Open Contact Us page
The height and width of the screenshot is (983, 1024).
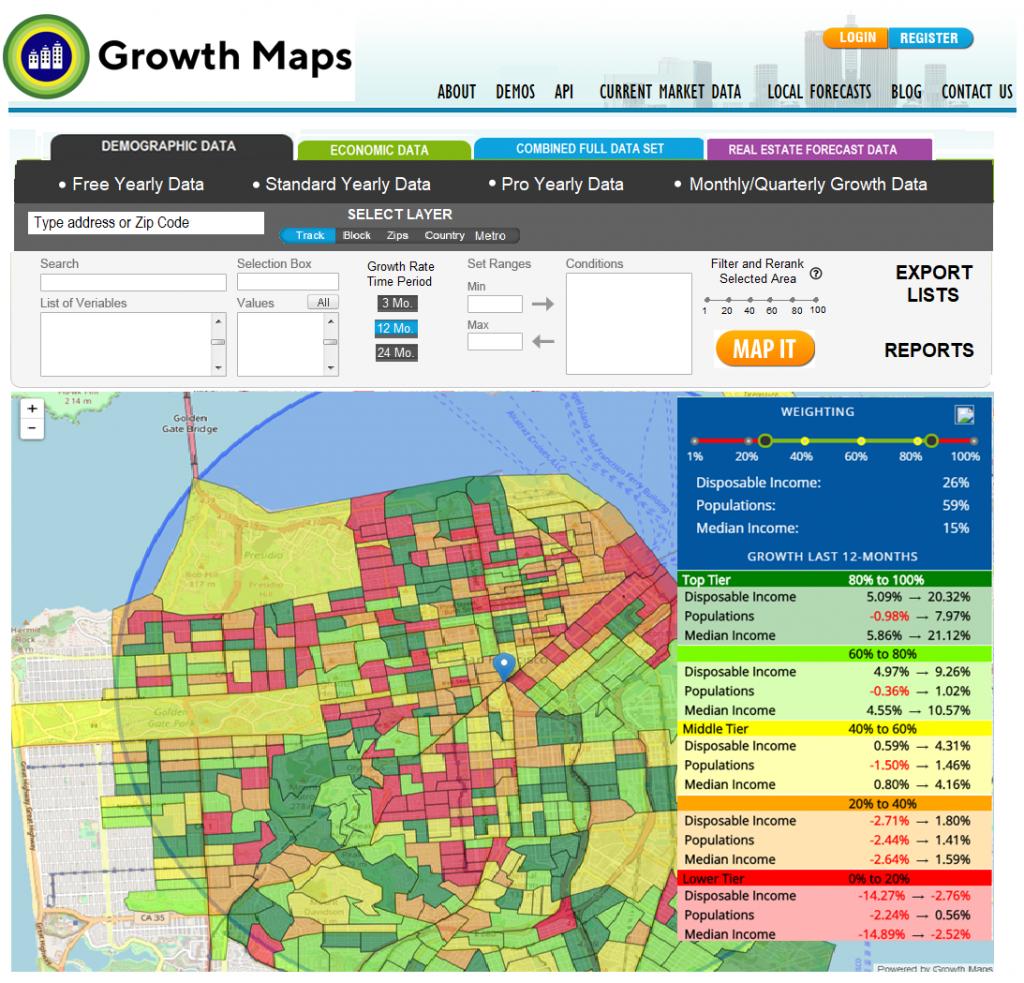click(x=977, y=92)
